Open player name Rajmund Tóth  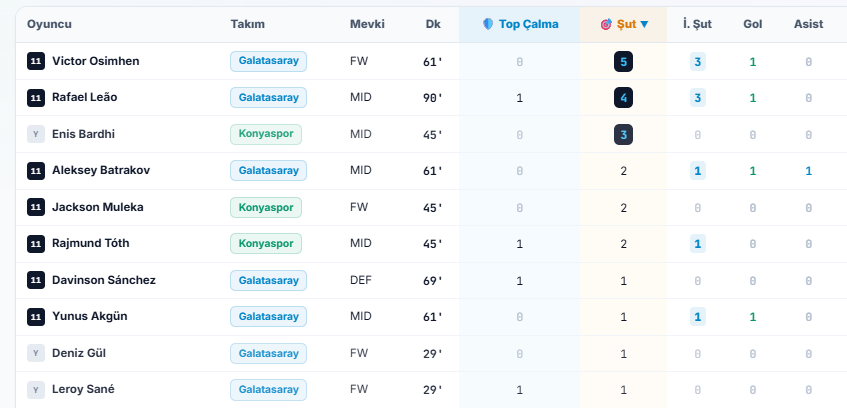[91, 243]
